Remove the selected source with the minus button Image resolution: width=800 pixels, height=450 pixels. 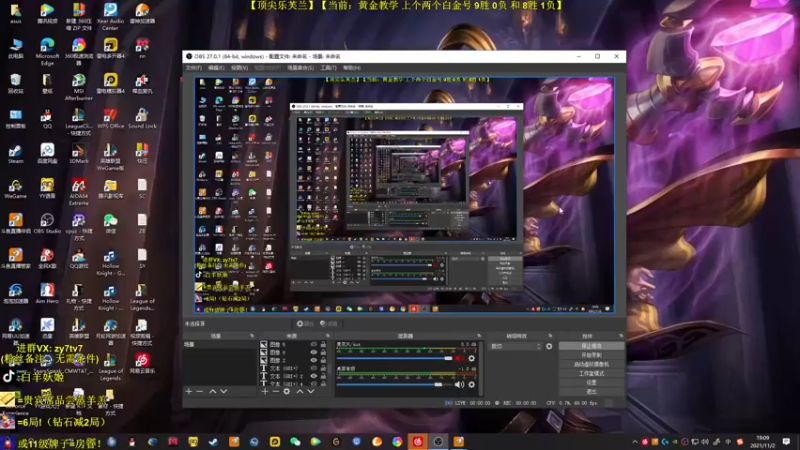click(276, 391)
